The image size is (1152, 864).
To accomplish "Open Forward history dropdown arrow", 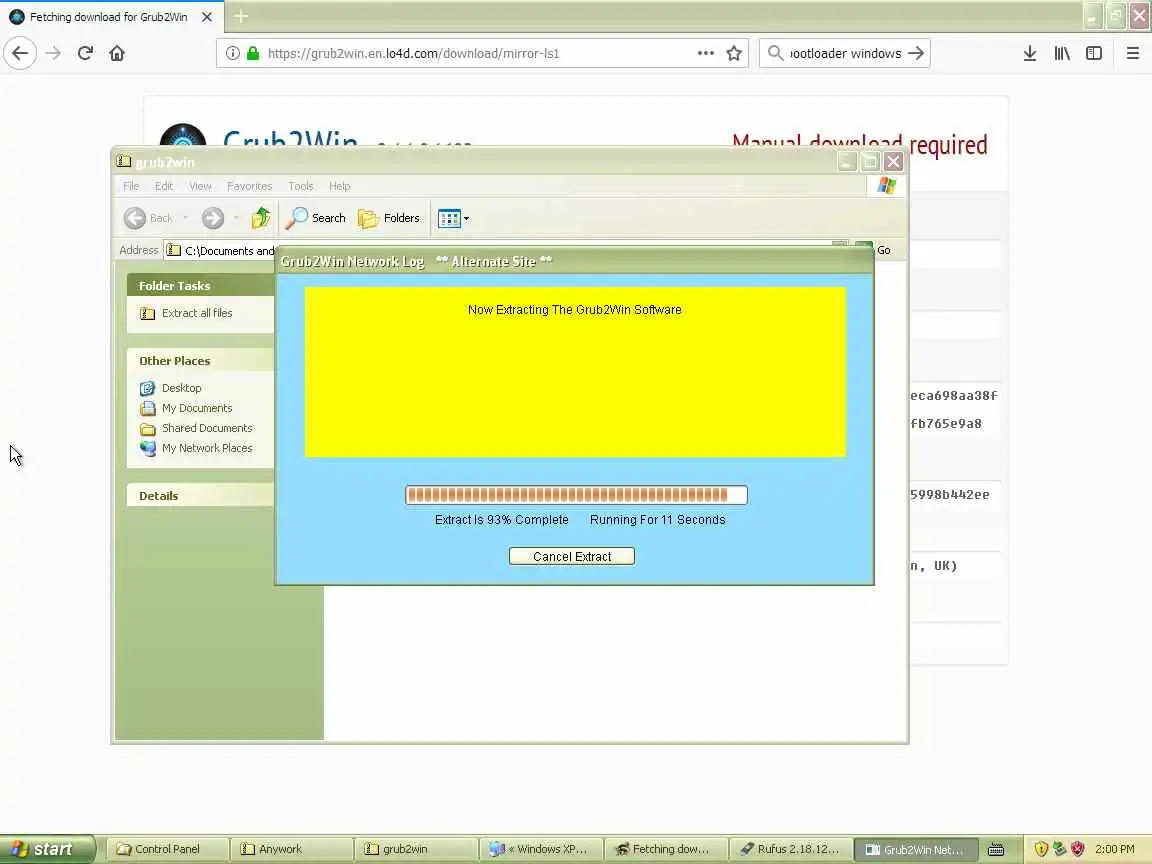I will point(236,217).
